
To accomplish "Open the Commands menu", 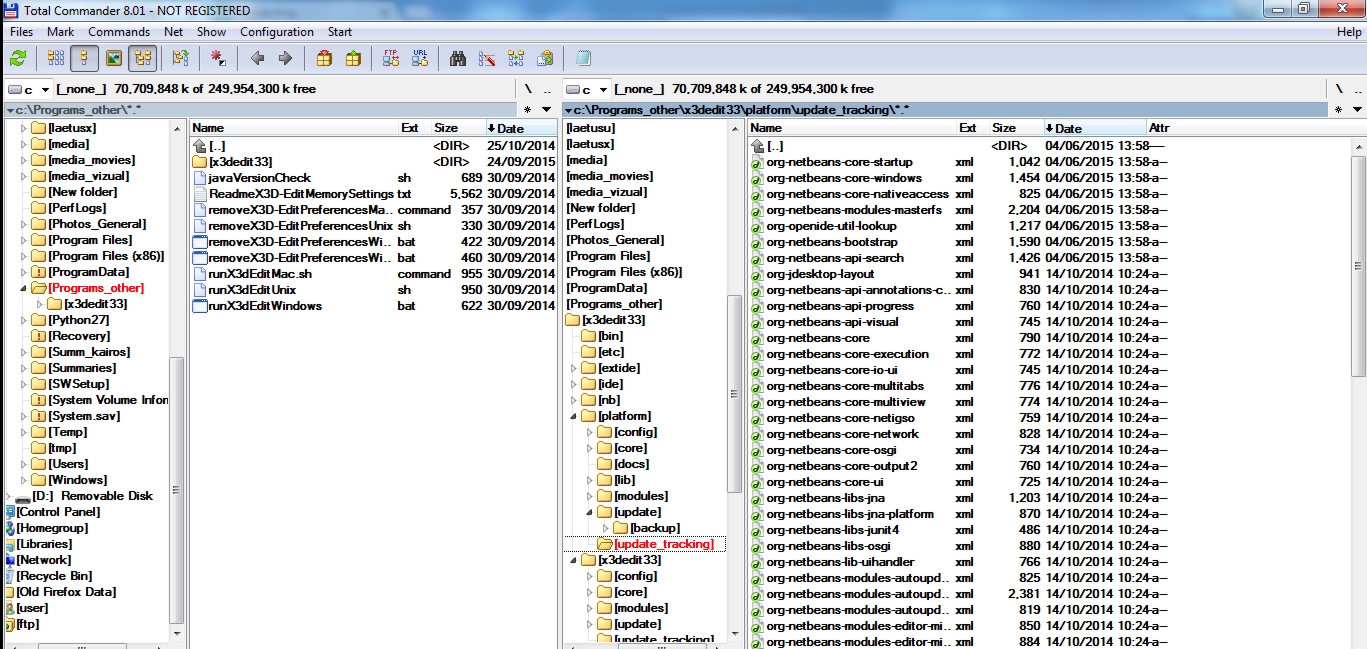I will (118, 32).
